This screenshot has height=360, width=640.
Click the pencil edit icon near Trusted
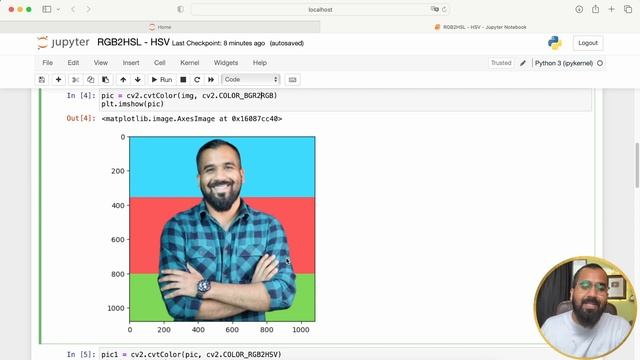[523, 63]
